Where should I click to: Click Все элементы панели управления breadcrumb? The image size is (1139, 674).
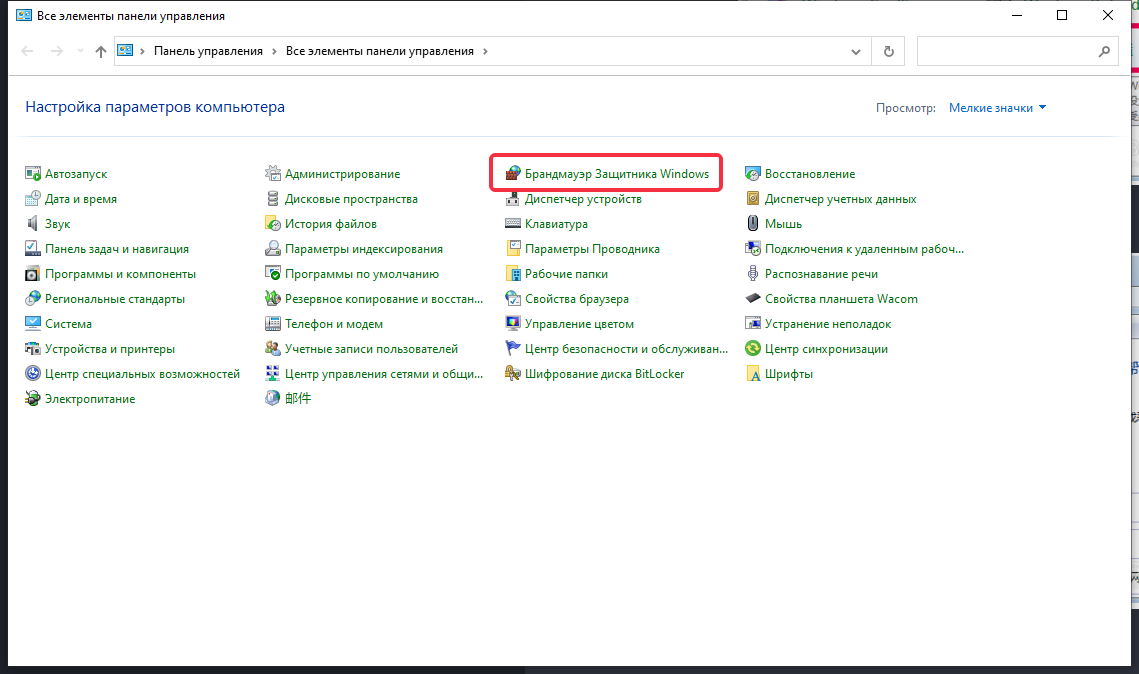pos(380,51)
